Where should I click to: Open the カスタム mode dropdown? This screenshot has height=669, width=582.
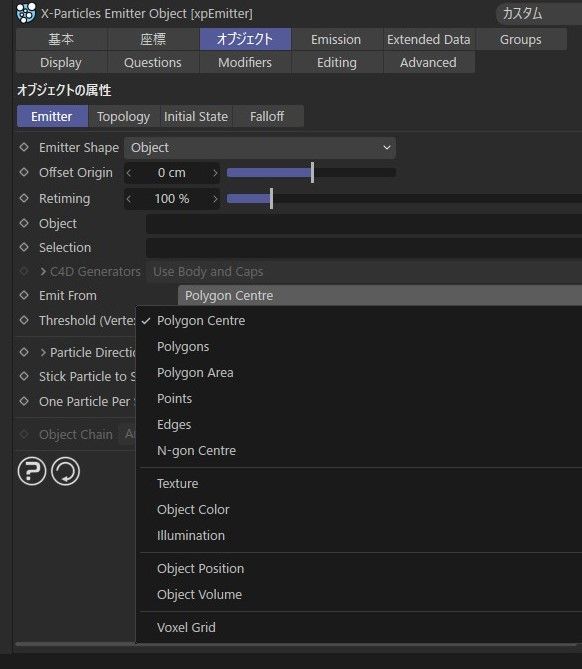tap(538, 14)
